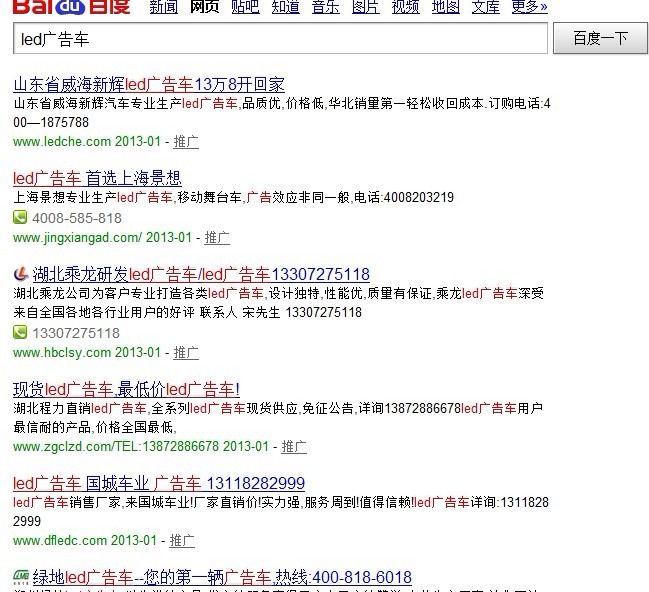Viewport: 649px width, 592px height.
Task: Open the led广告车 国城车业 result
Action: click(159, 484)
